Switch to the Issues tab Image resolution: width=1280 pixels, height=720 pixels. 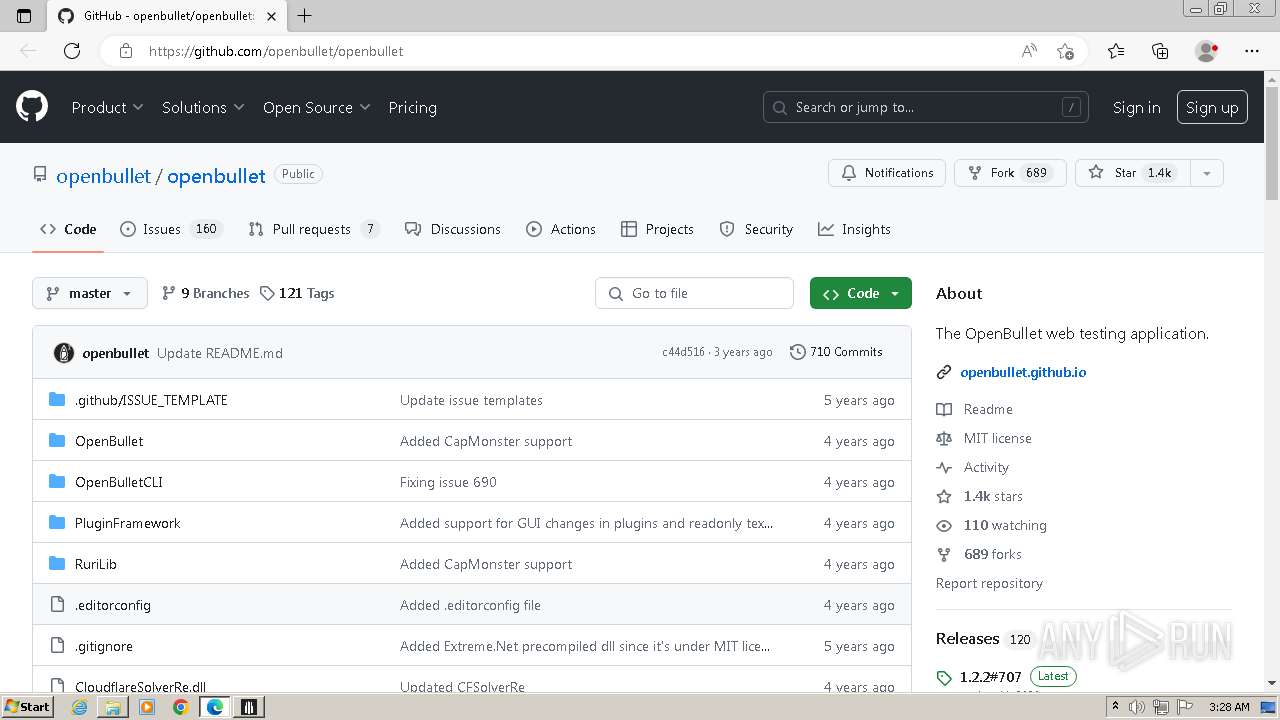click(170, 229)
